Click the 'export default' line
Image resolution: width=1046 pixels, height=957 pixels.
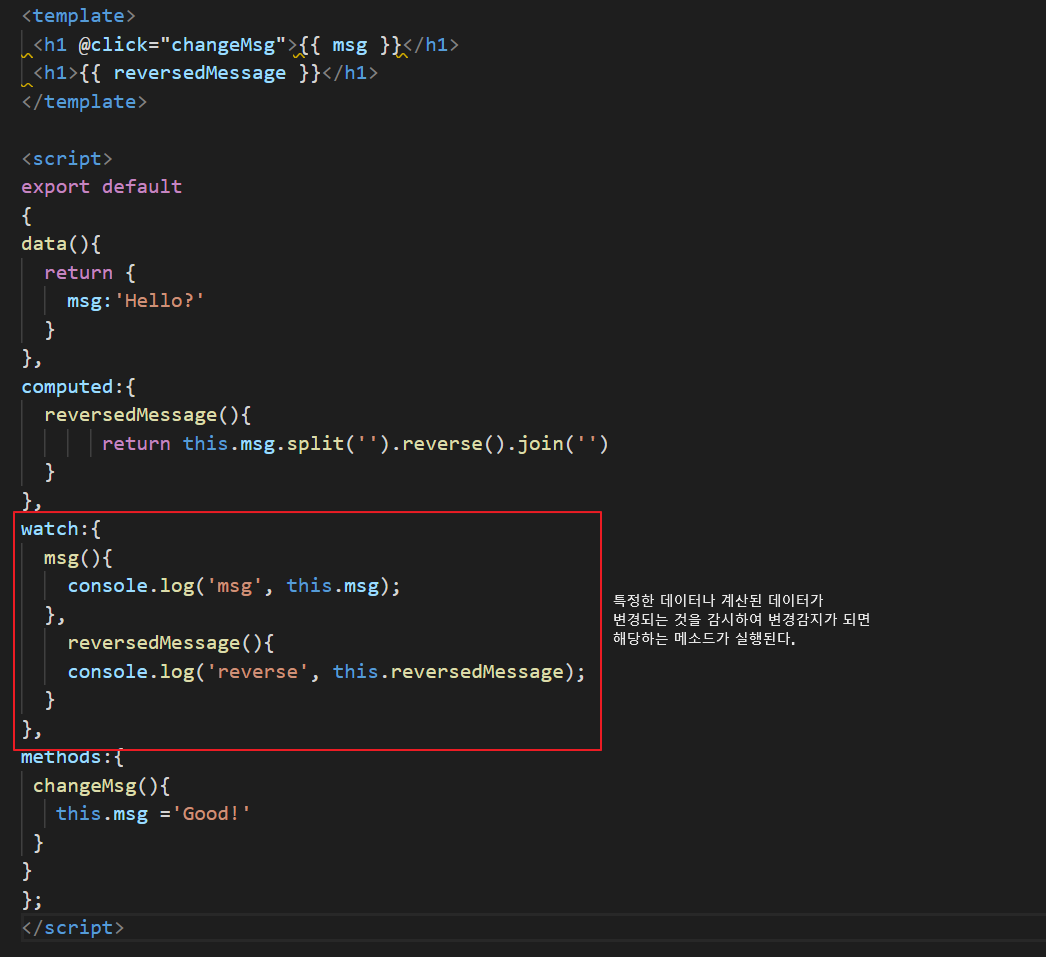(101, 187)
